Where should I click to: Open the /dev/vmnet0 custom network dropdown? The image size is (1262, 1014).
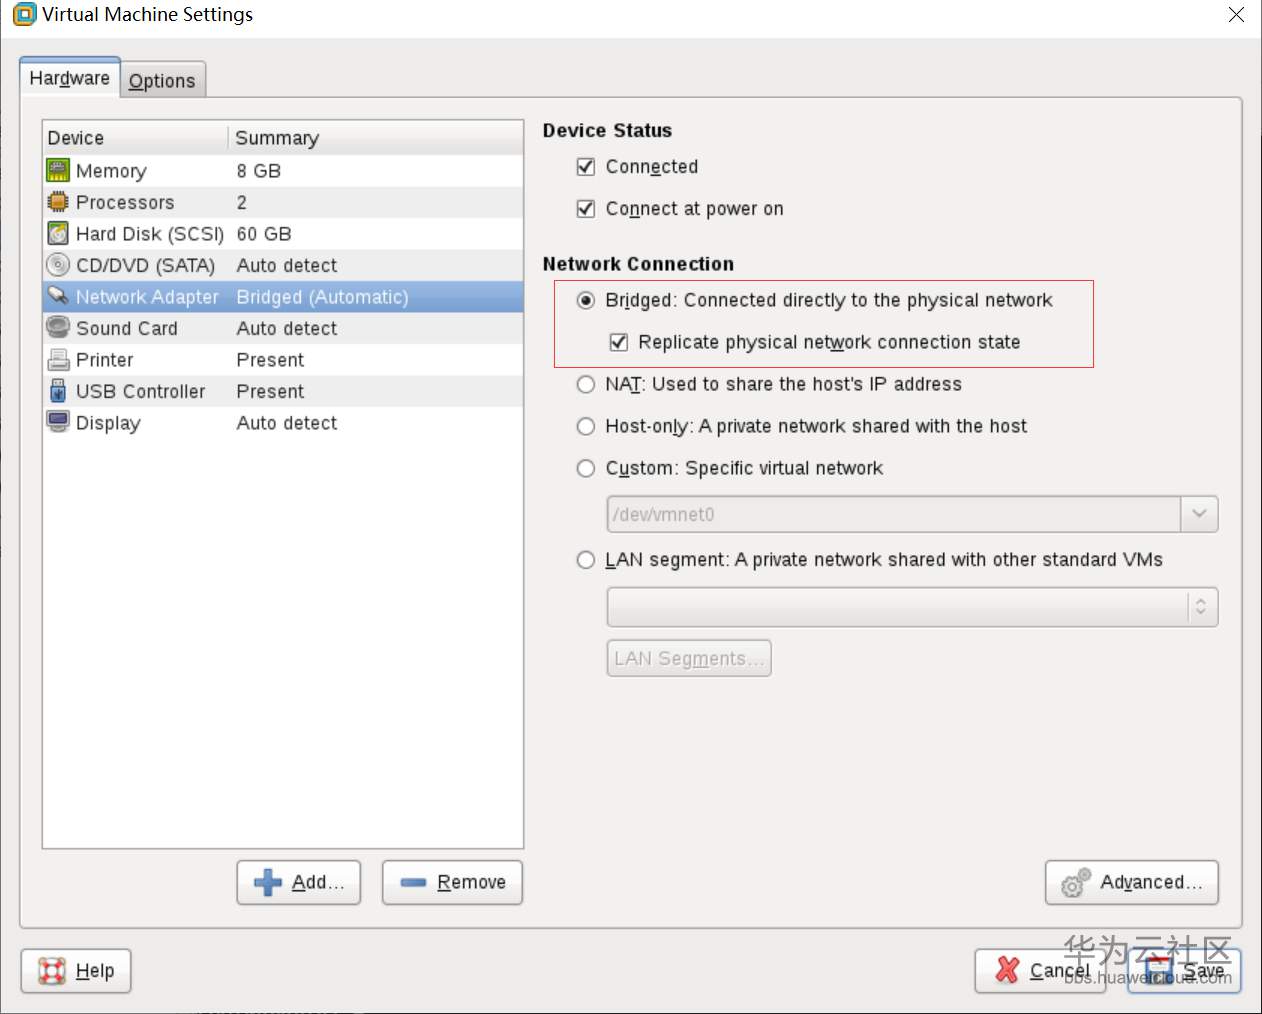(x=1199, y=514)
